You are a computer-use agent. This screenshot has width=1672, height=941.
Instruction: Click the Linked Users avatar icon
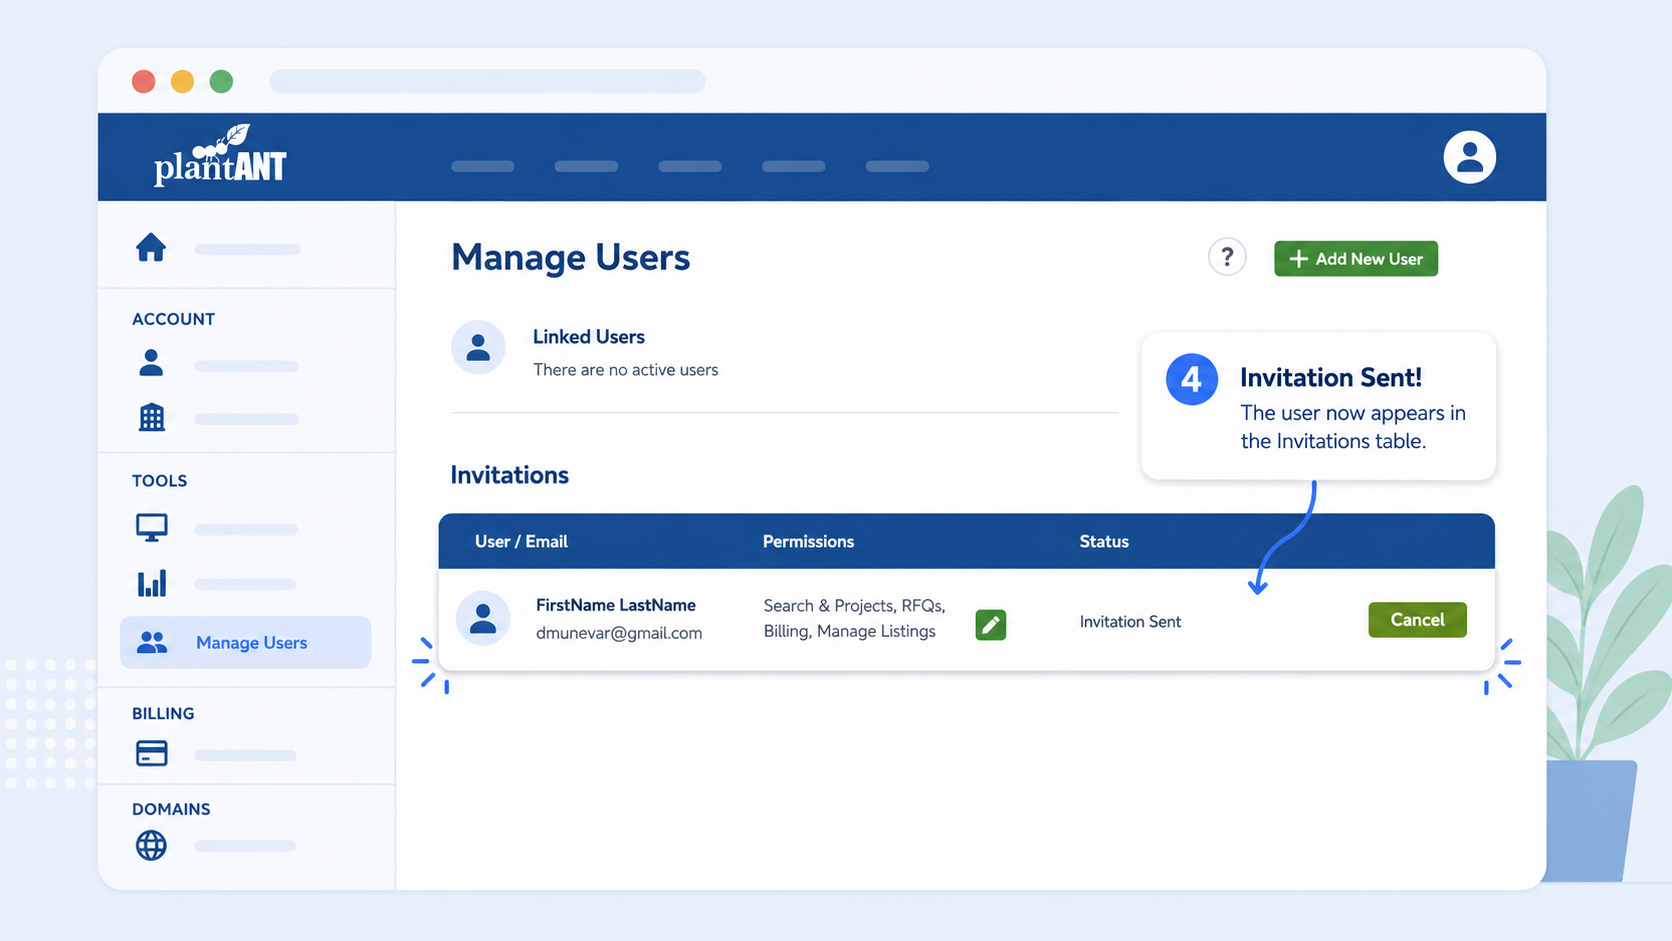click(x=478, y=347)
